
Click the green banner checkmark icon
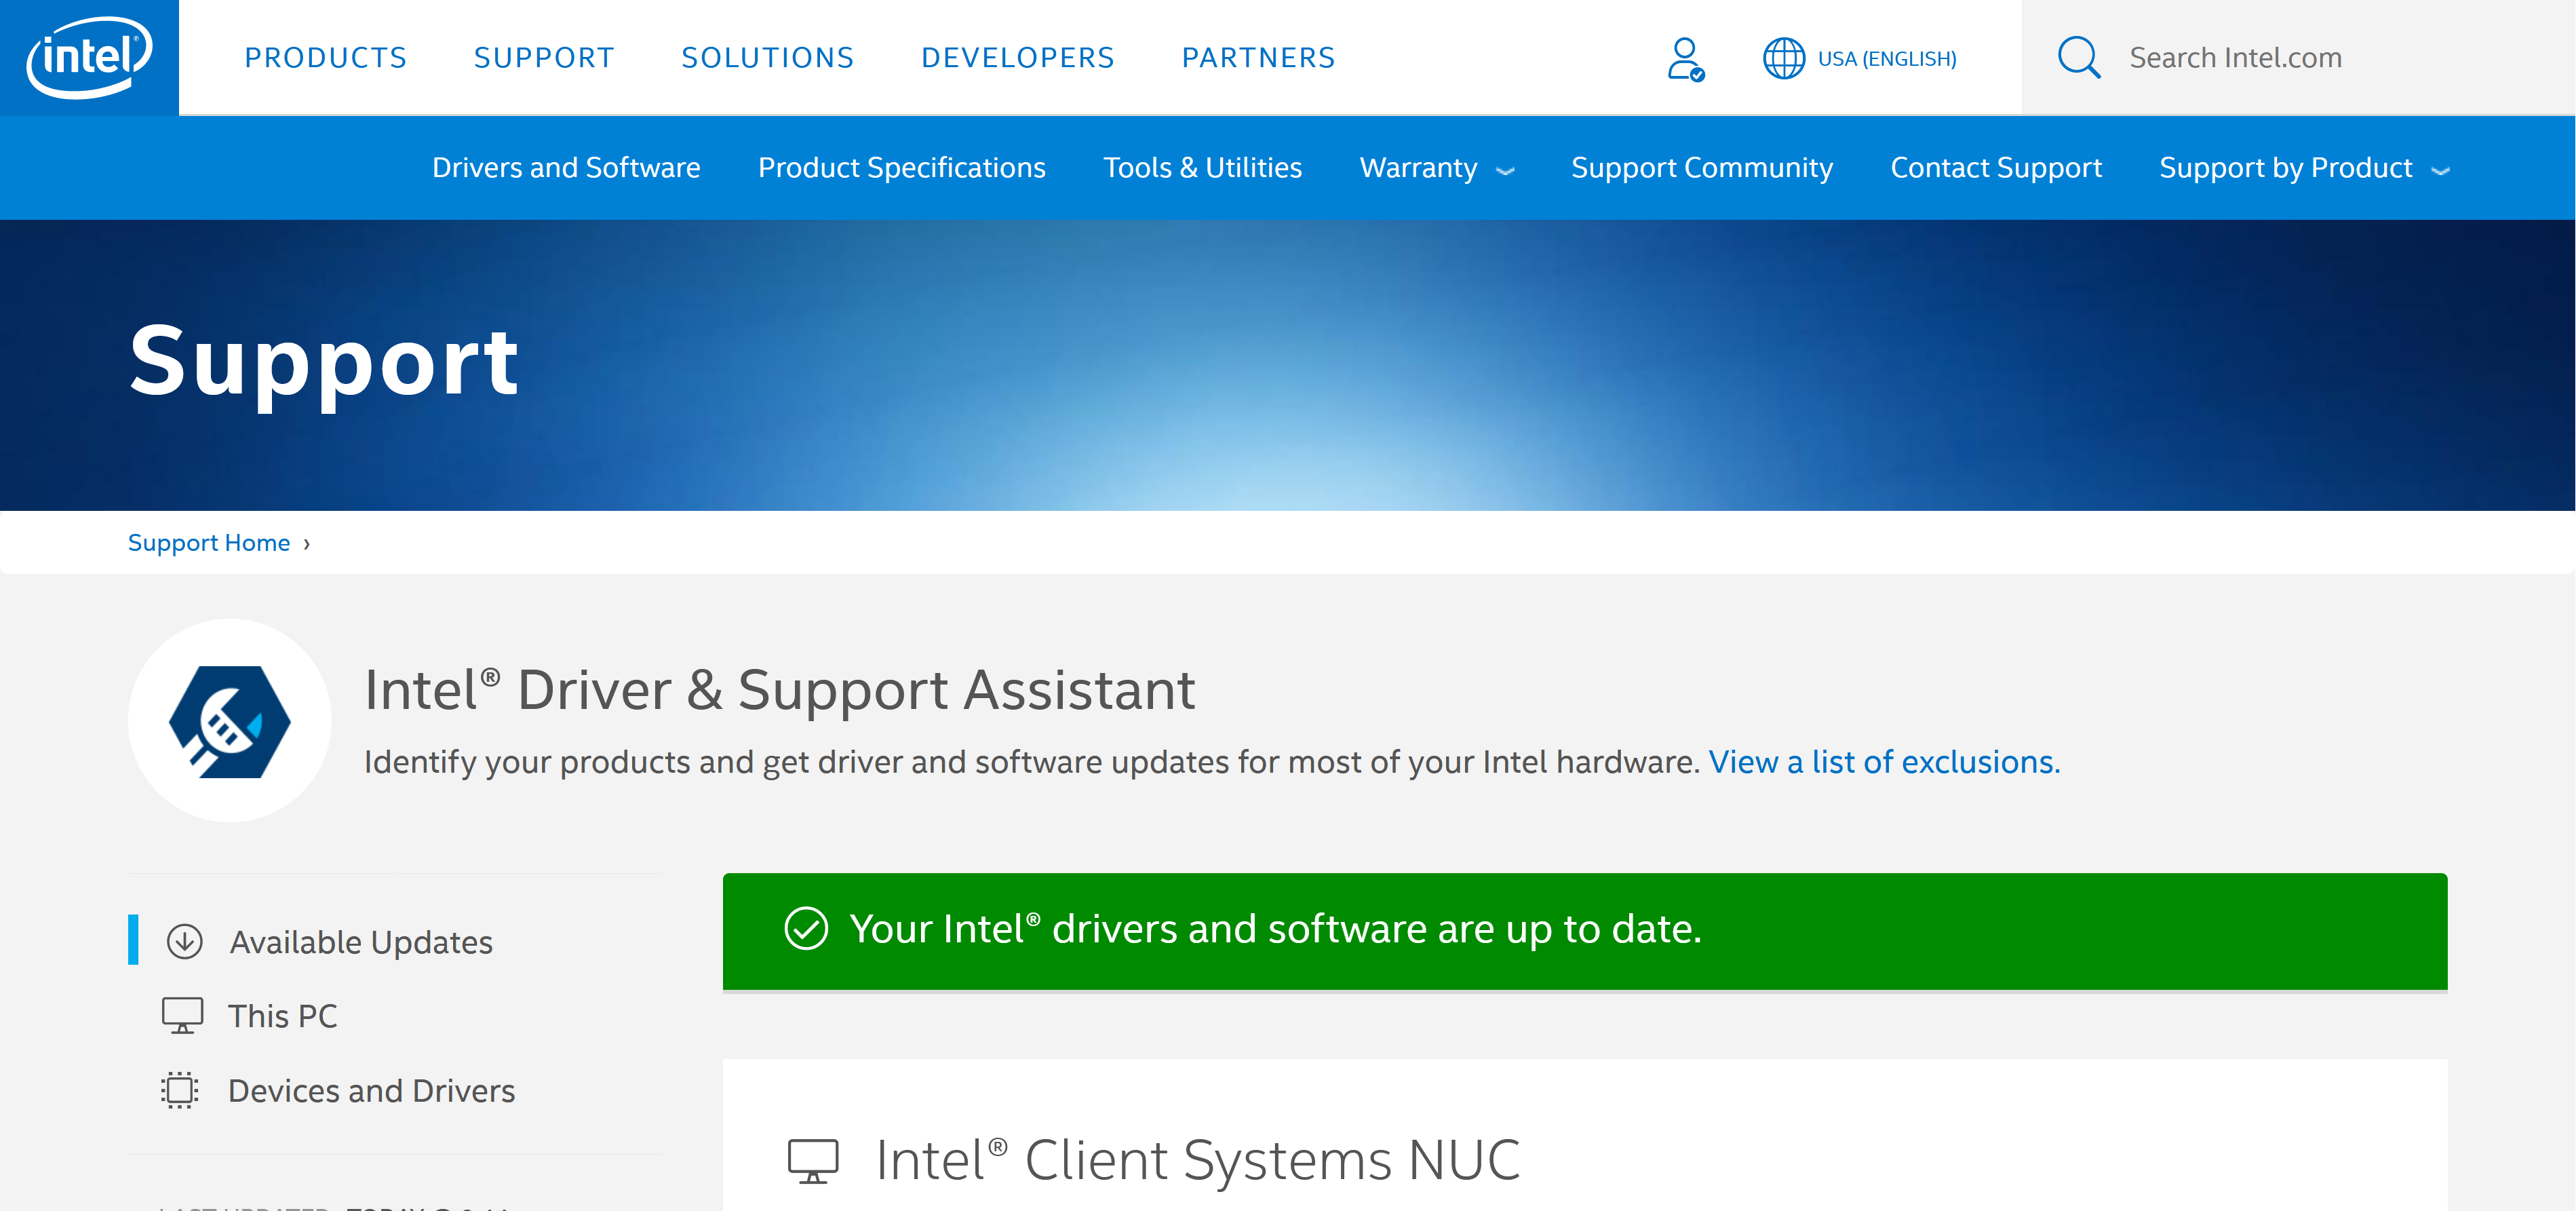click(805, 928)
